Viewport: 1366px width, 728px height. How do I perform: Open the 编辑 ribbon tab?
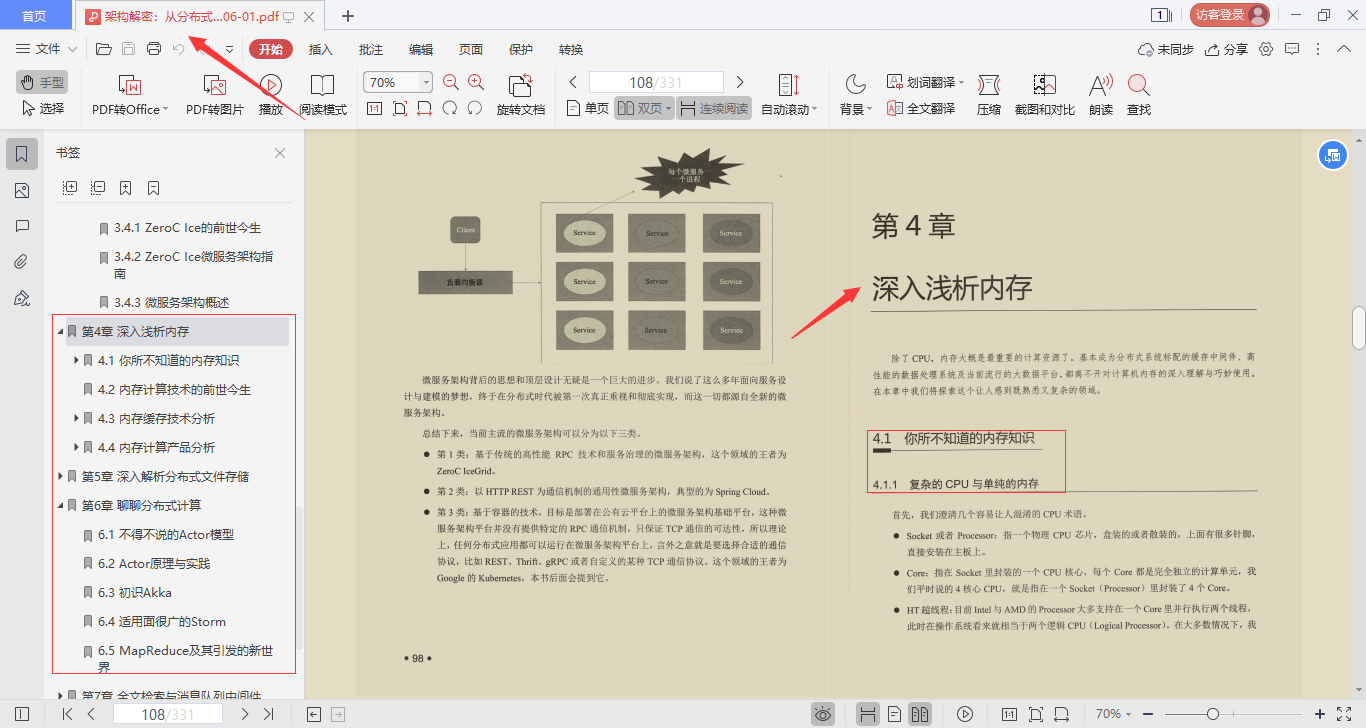(x=421, y=50)
